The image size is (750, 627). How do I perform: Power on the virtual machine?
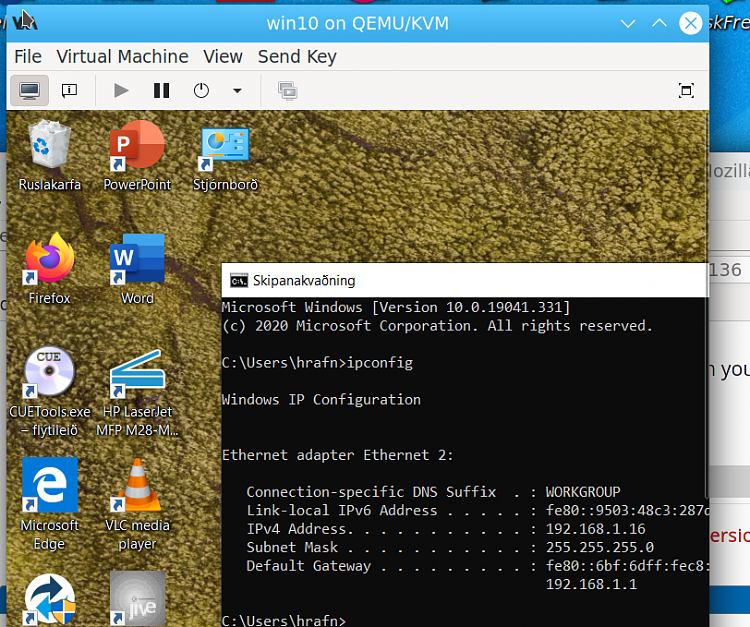tap(121, 90)
